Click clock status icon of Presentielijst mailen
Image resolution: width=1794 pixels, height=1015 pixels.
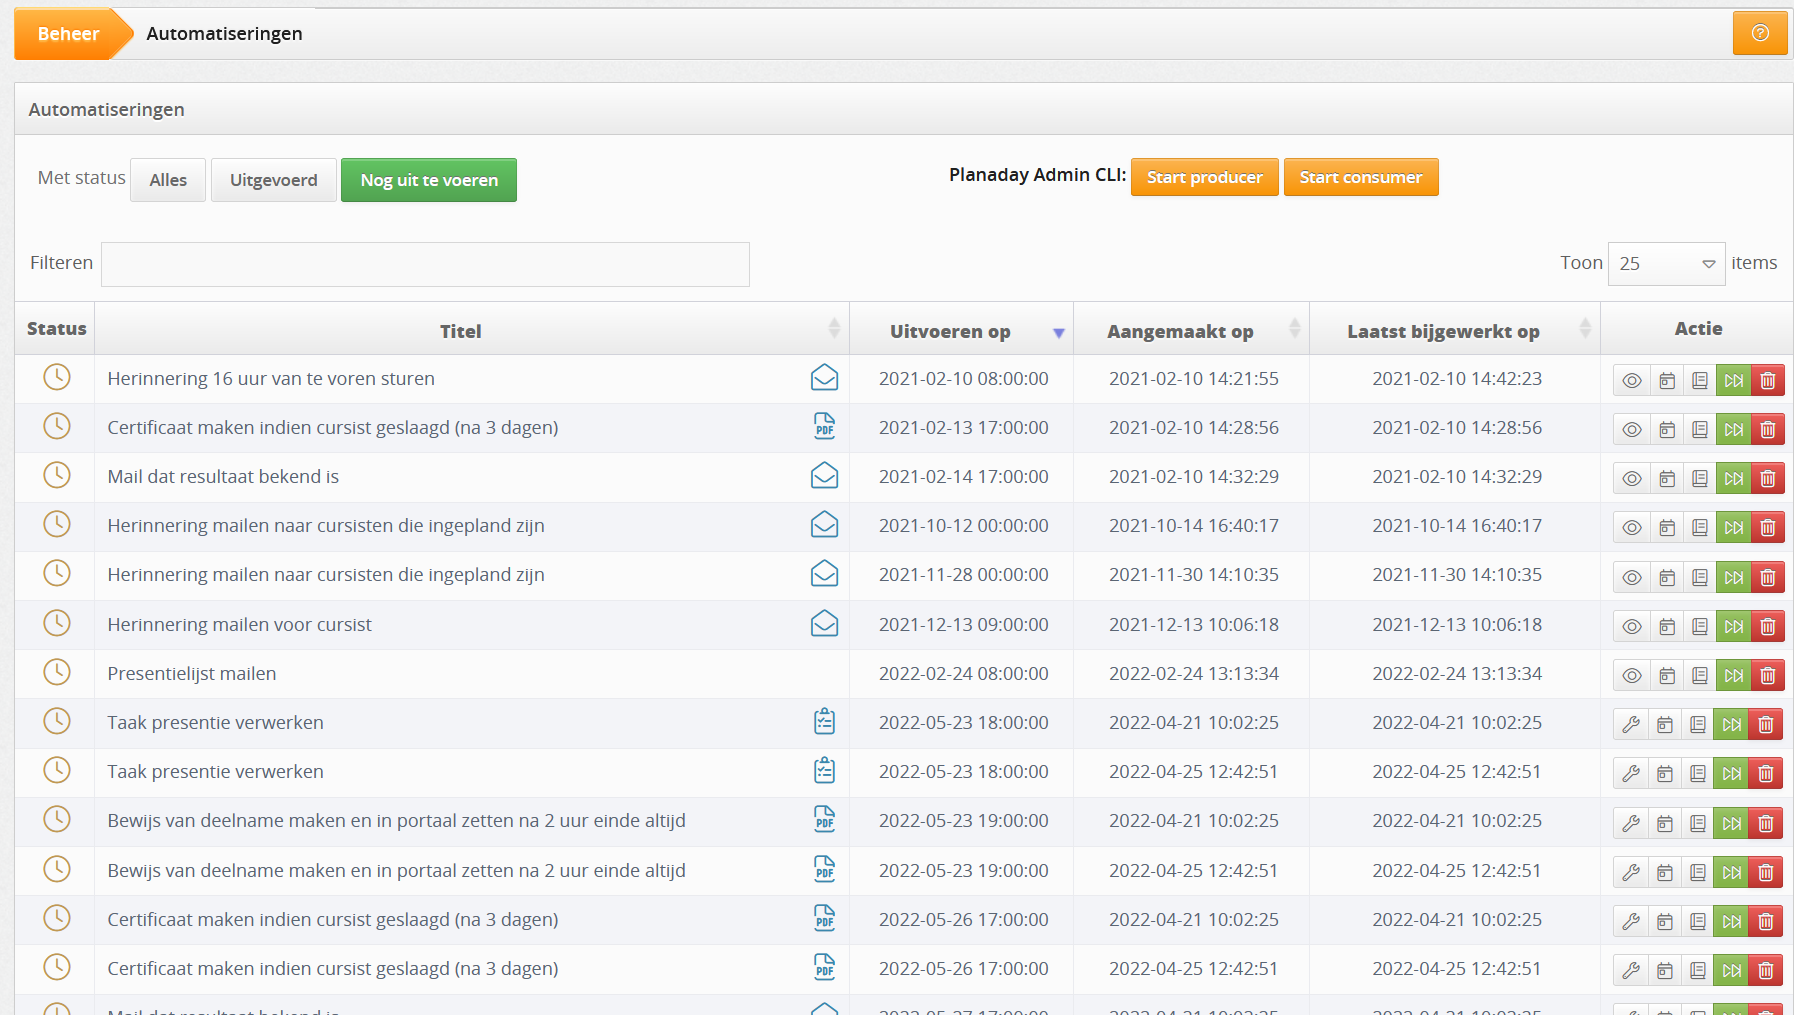coord(57,672)
